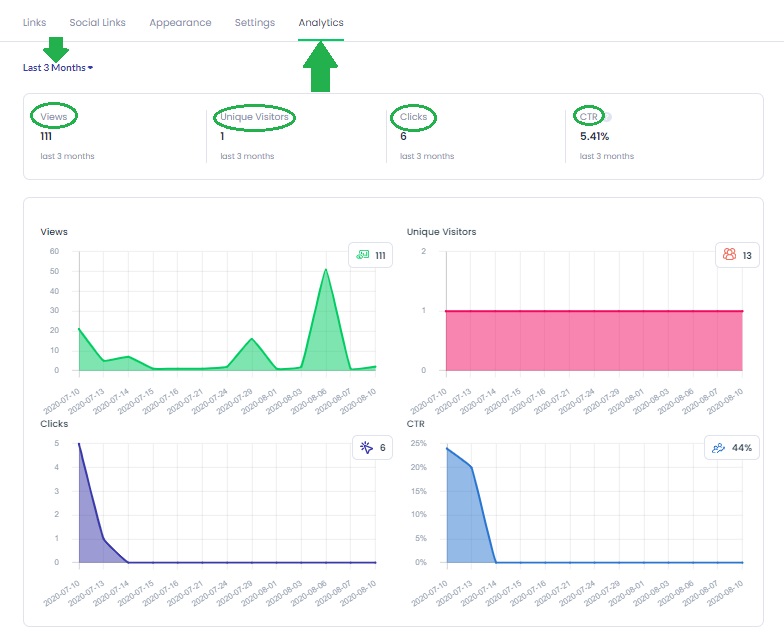The height and width of the screenshot is (633, 784).
Task: Click the CTR info tooltip icon
Action: [608, 117]
